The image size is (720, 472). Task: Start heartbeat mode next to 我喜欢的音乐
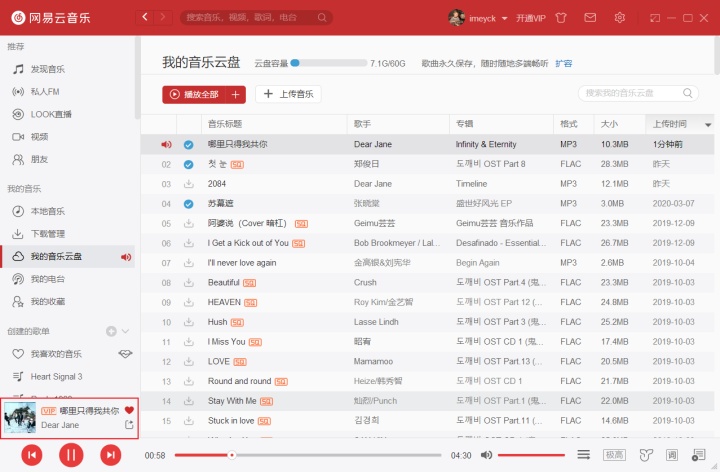pyautogui.click(x=125, y=354)
